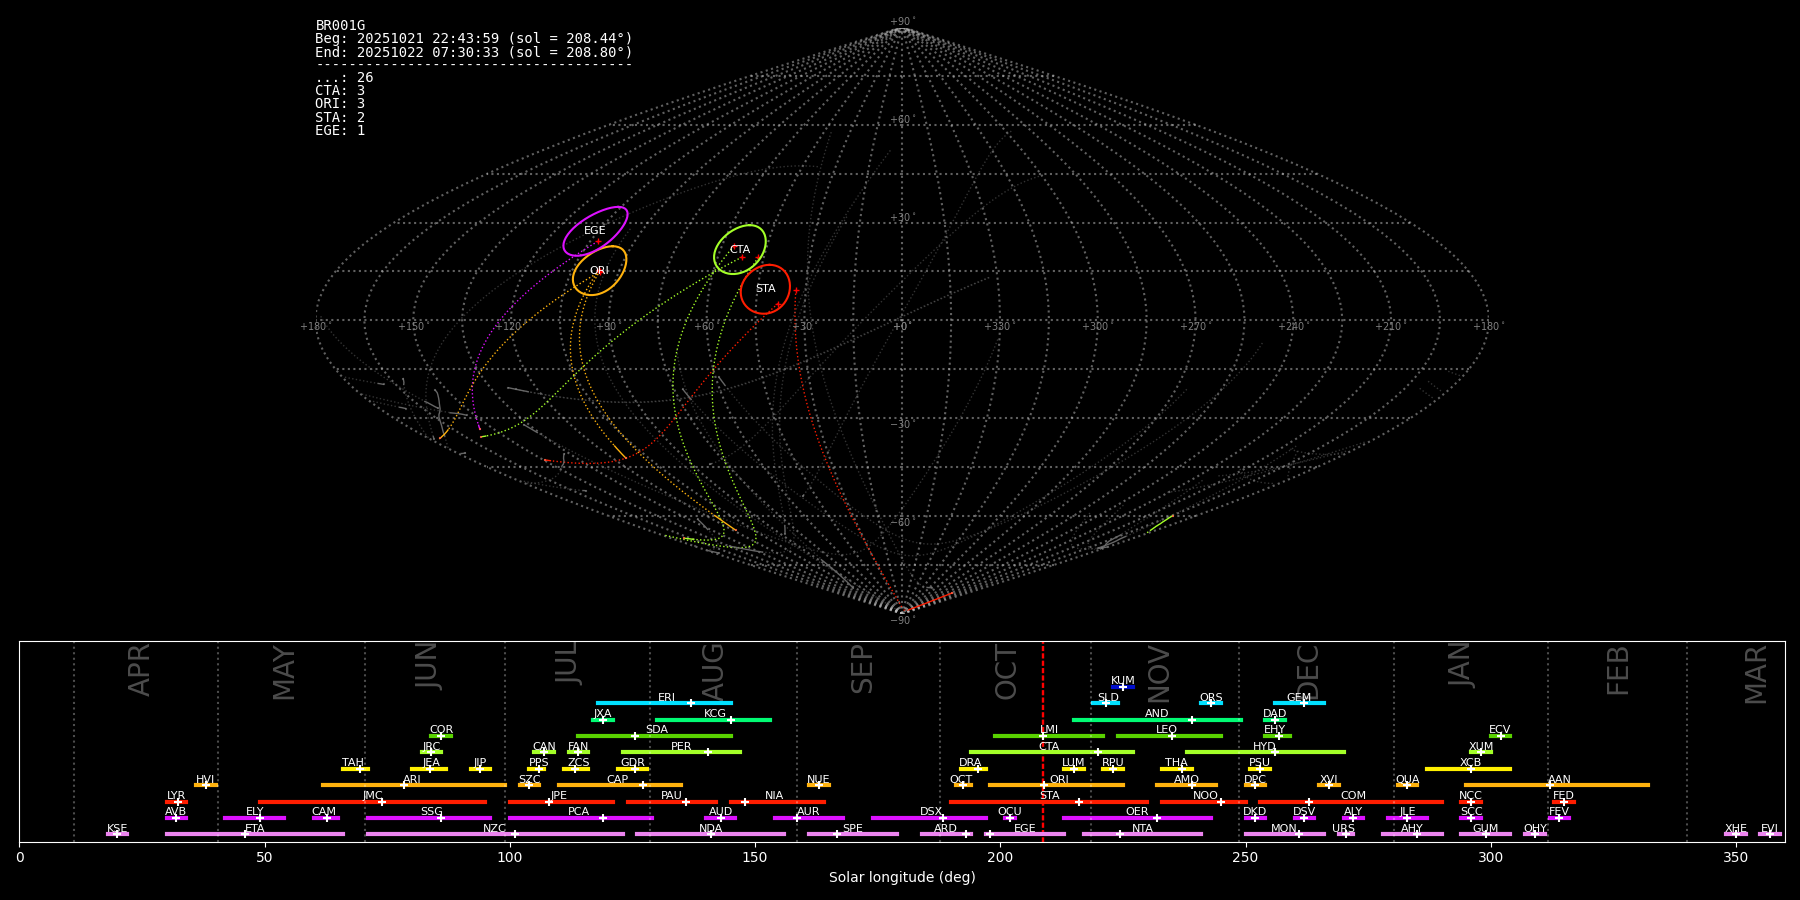
Task: Click the green CTA radiant ellipse on sky map
Action: tap(740, 249)
